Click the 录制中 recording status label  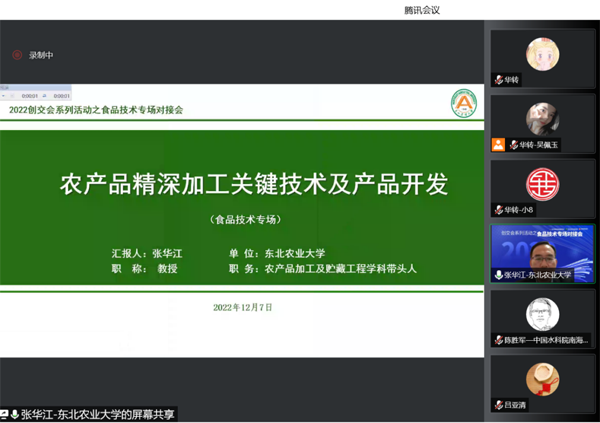pyautogui.click(x=41, y=55)
